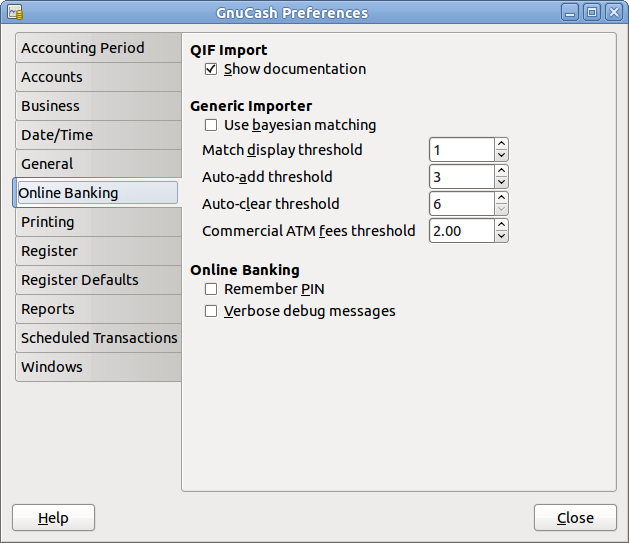
Task: Click the QIF Import section heading
Action: (229, 50)
